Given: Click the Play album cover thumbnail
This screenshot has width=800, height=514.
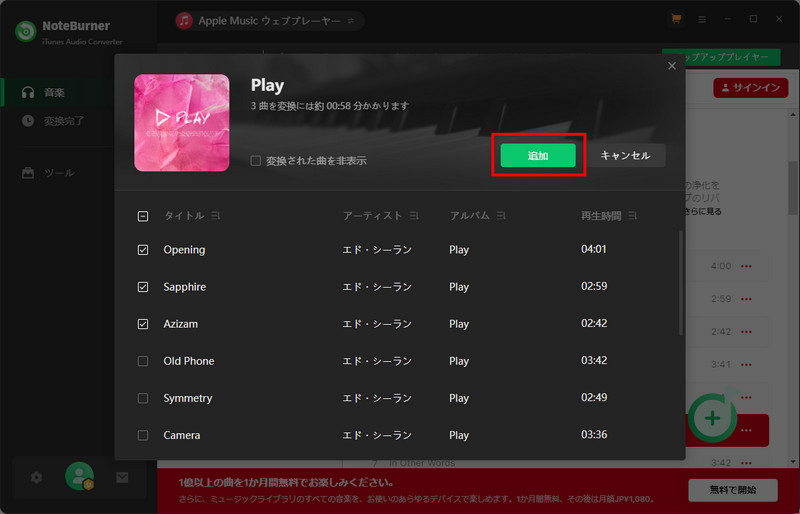Looking at the screenshot, I should (x=182, y=123).
